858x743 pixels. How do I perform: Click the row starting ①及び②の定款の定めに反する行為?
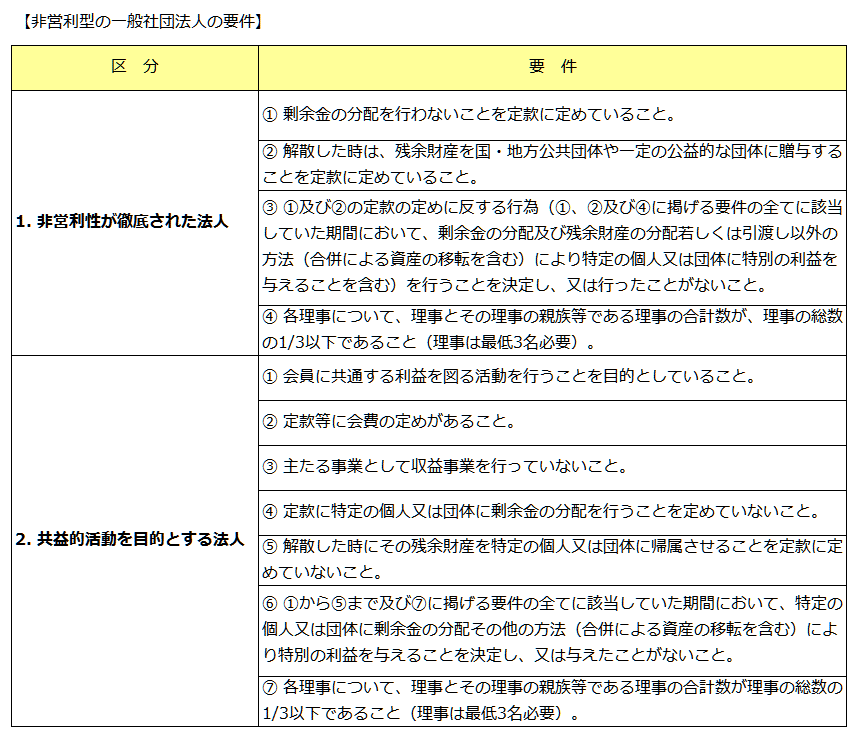point(553,248)
